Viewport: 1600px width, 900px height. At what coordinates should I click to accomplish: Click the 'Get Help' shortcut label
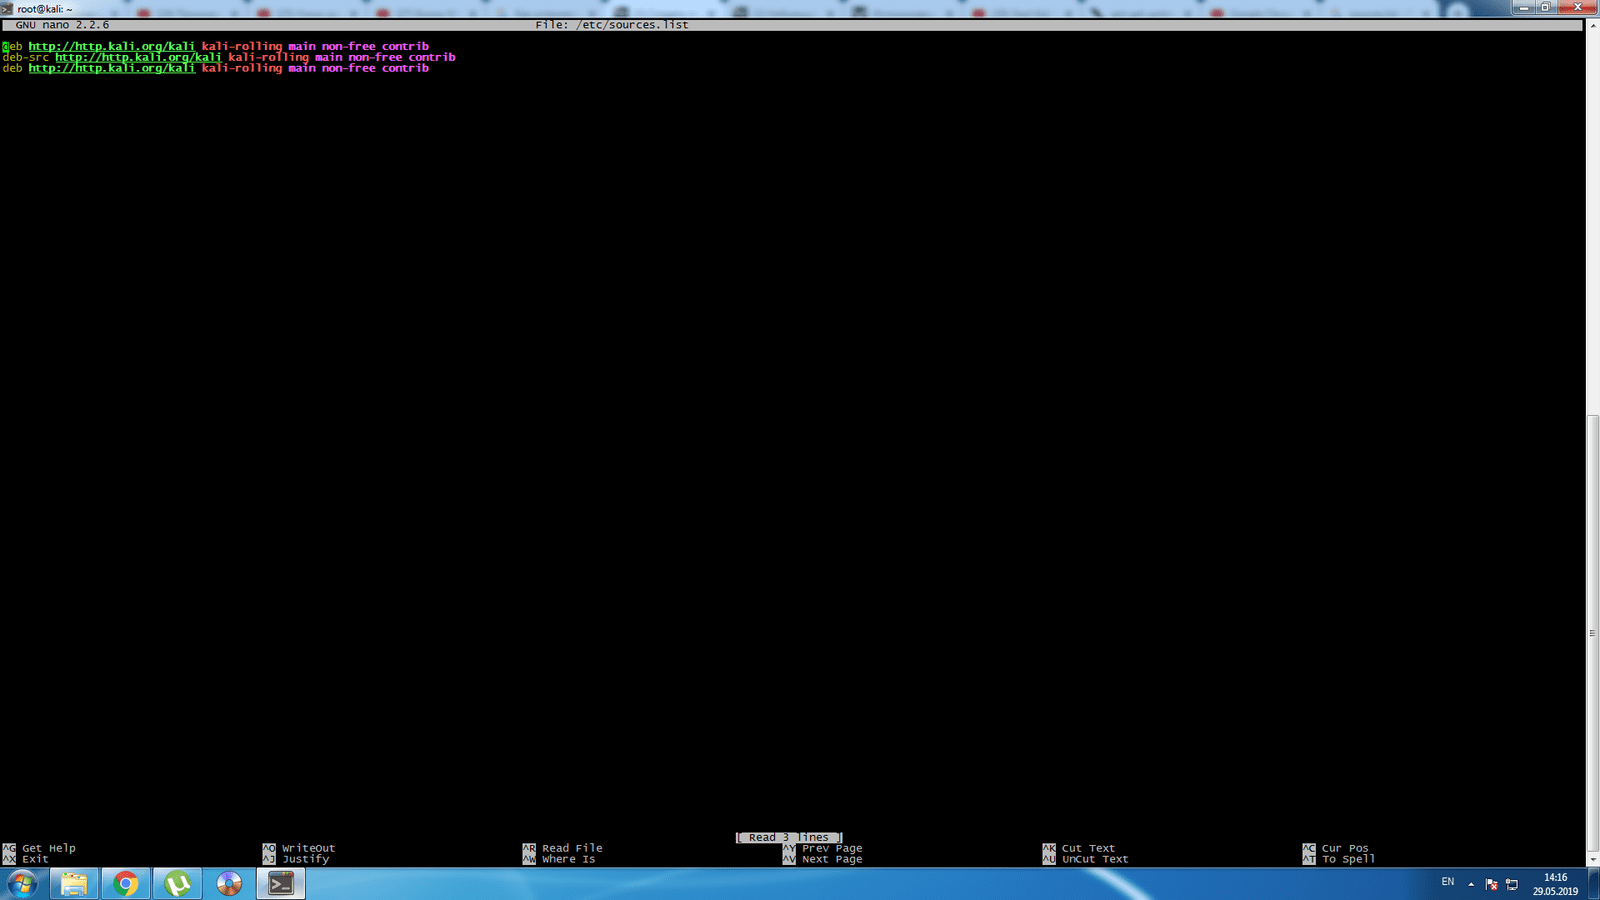[x=49, y=848]
